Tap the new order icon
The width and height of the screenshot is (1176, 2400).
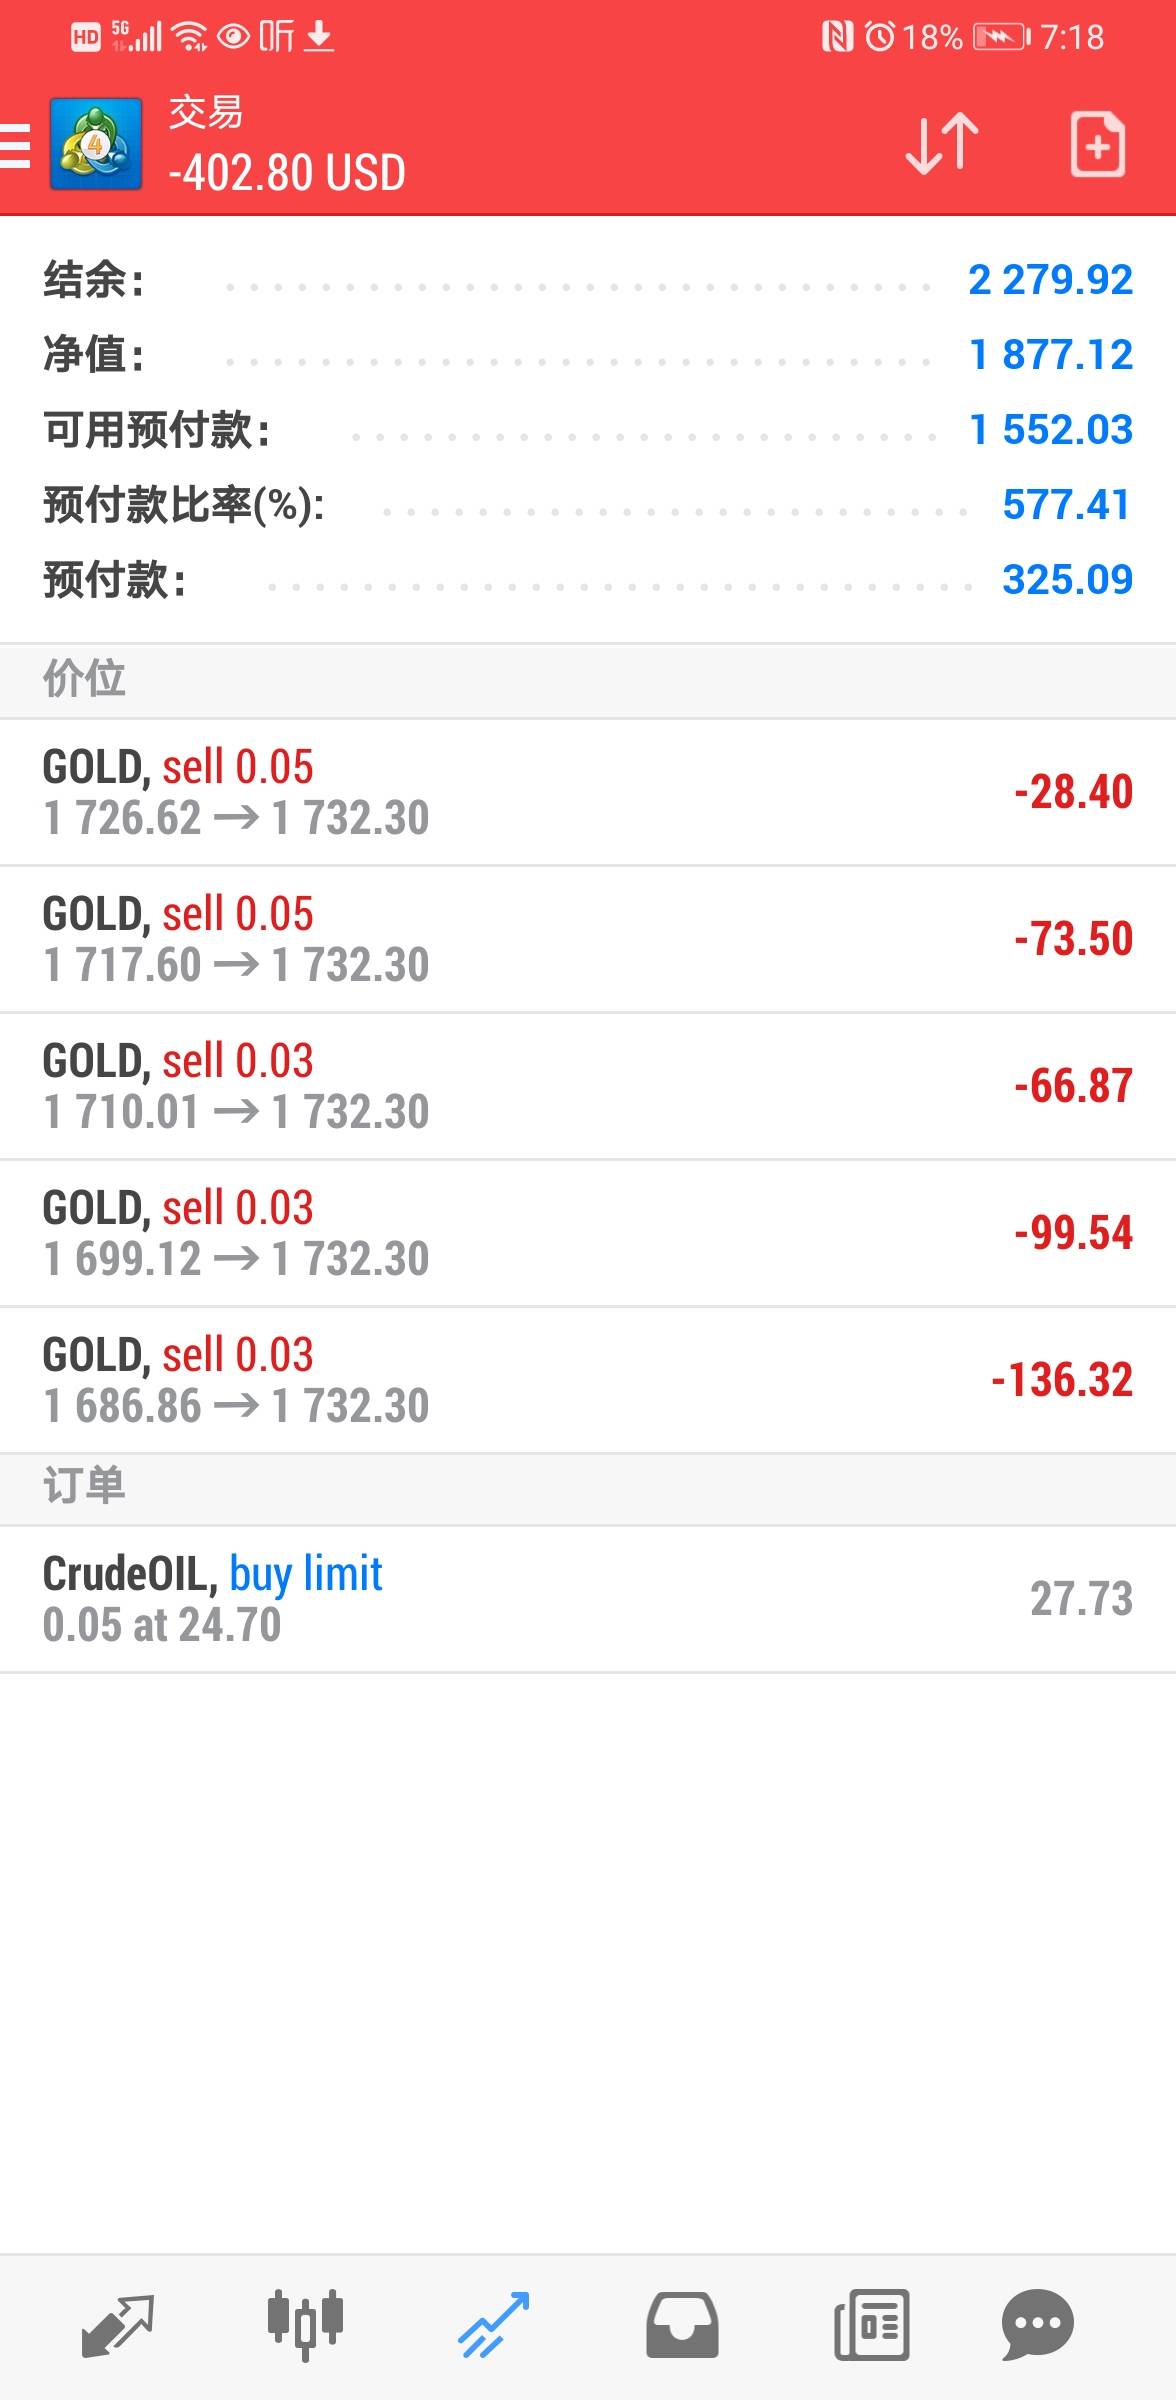point(1097,146)
